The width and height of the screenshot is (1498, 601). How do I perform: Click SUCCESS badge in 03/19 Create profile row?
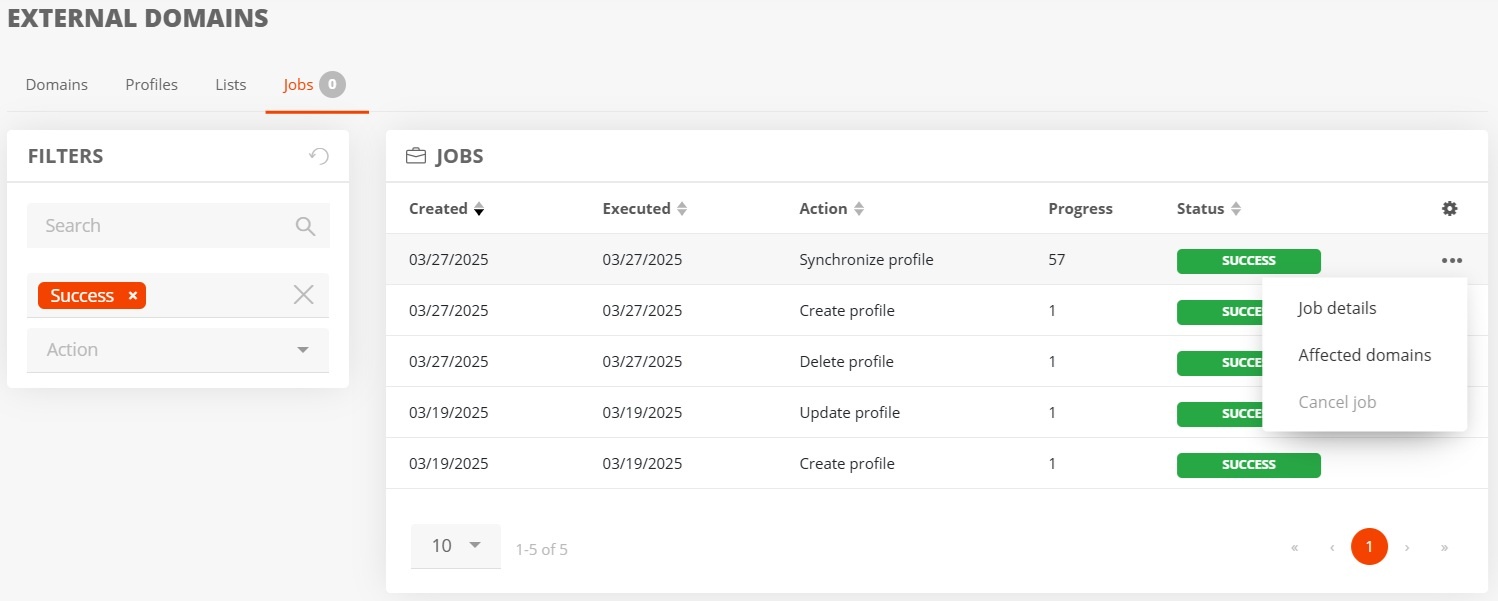[1249, 465]
